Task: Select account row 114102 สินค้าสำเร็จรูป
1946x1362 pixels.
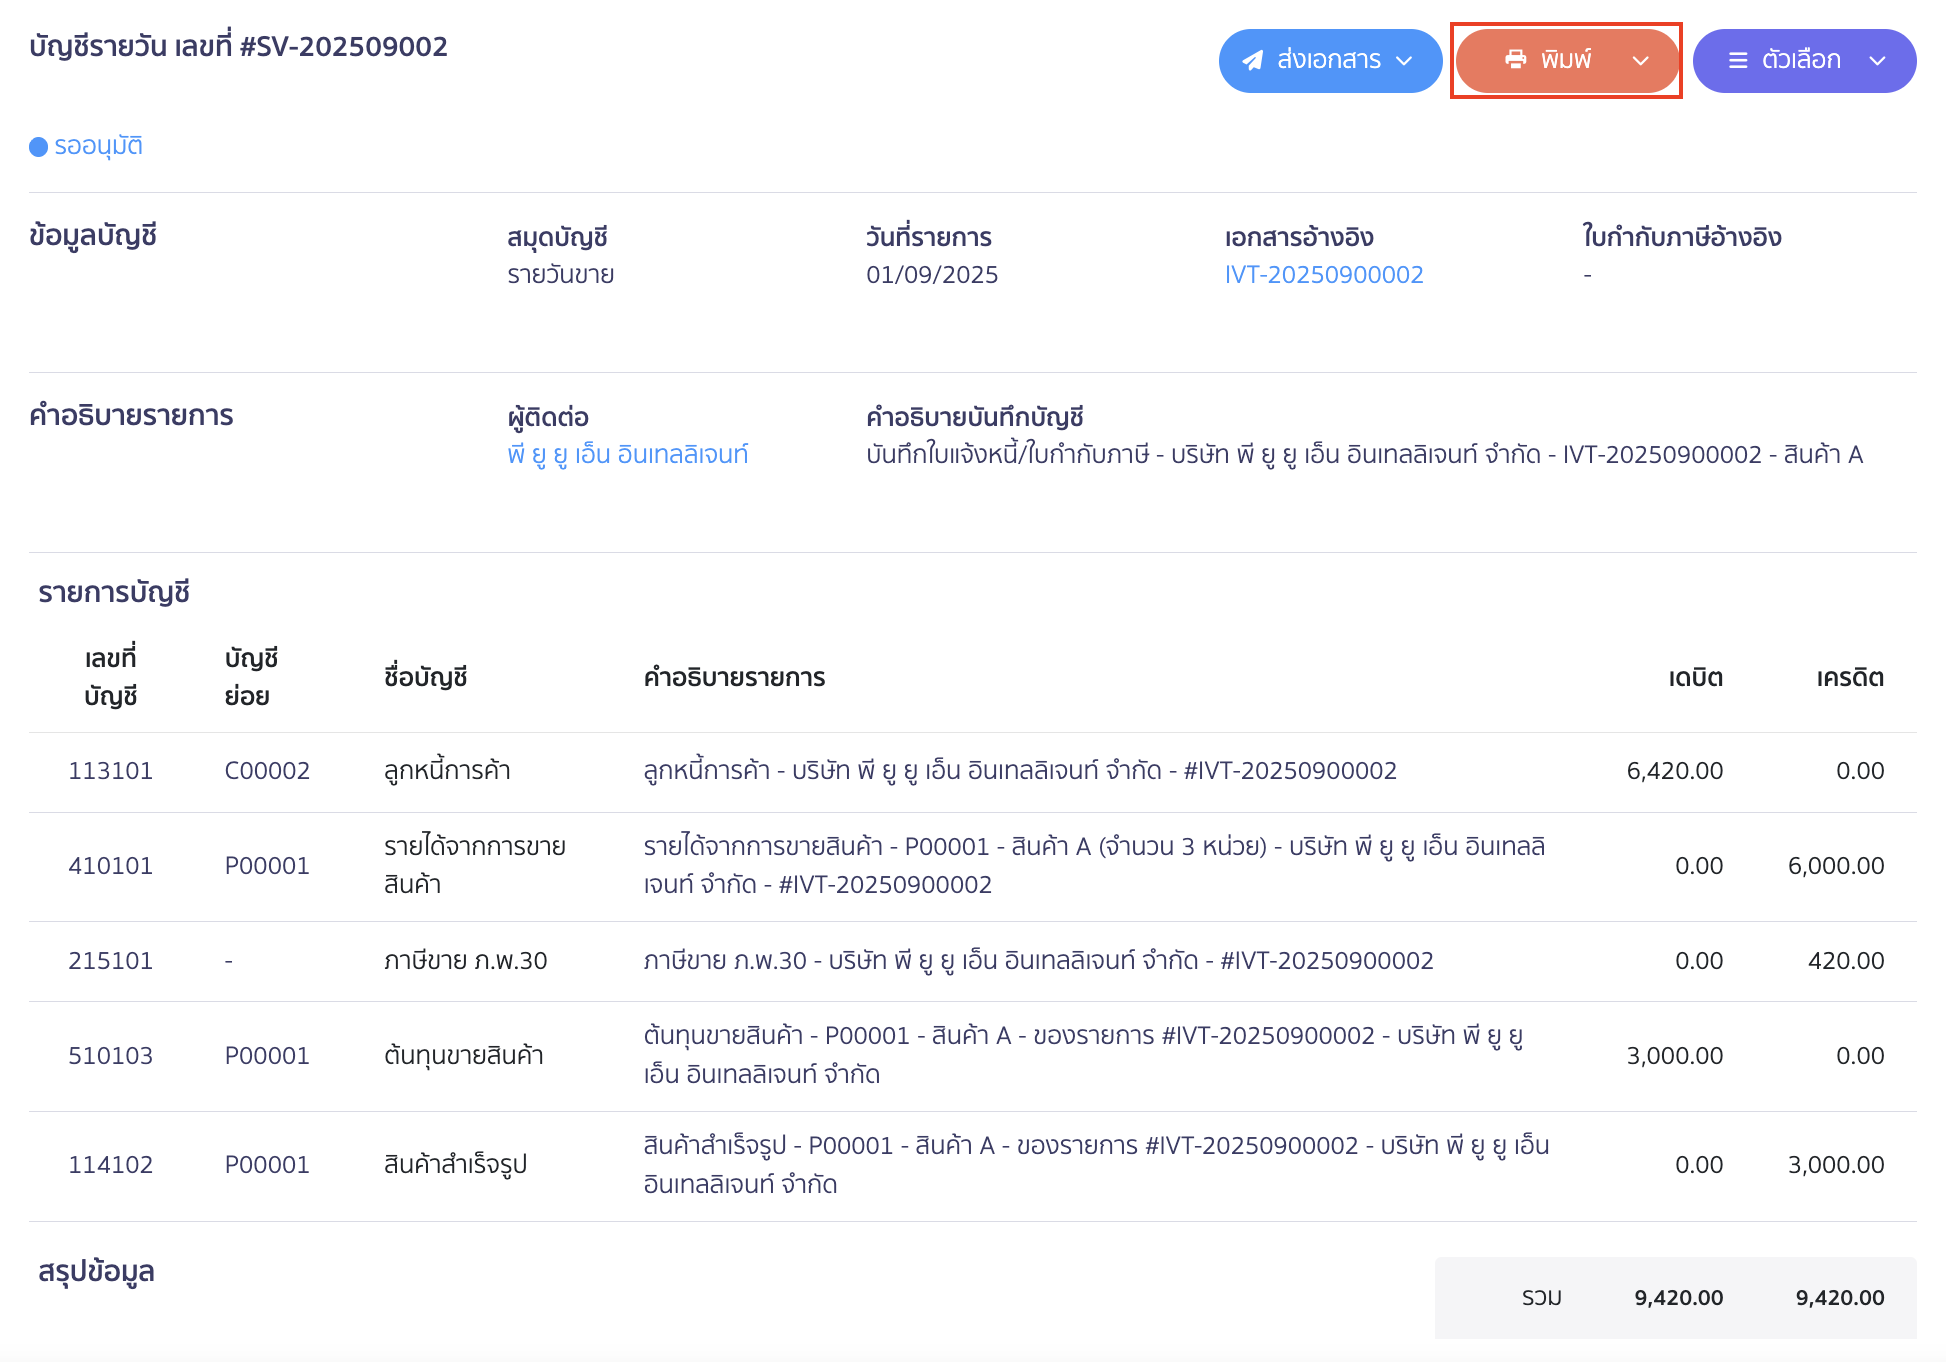Action: pos(455,1165)
